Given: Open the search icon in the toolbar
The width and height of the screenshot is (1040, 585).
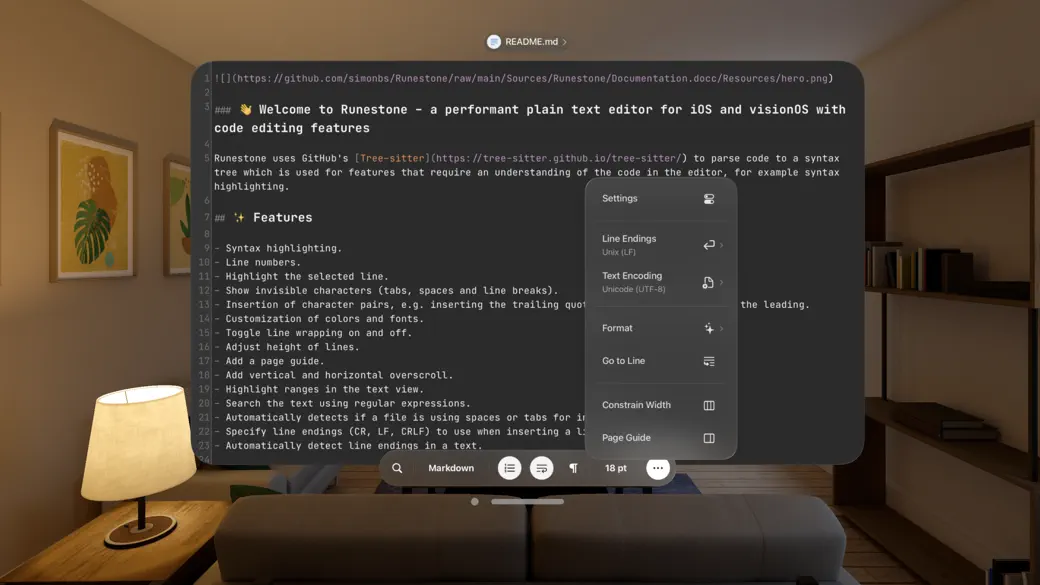Looking at the screenshot, I should click(x=397, y=467).
